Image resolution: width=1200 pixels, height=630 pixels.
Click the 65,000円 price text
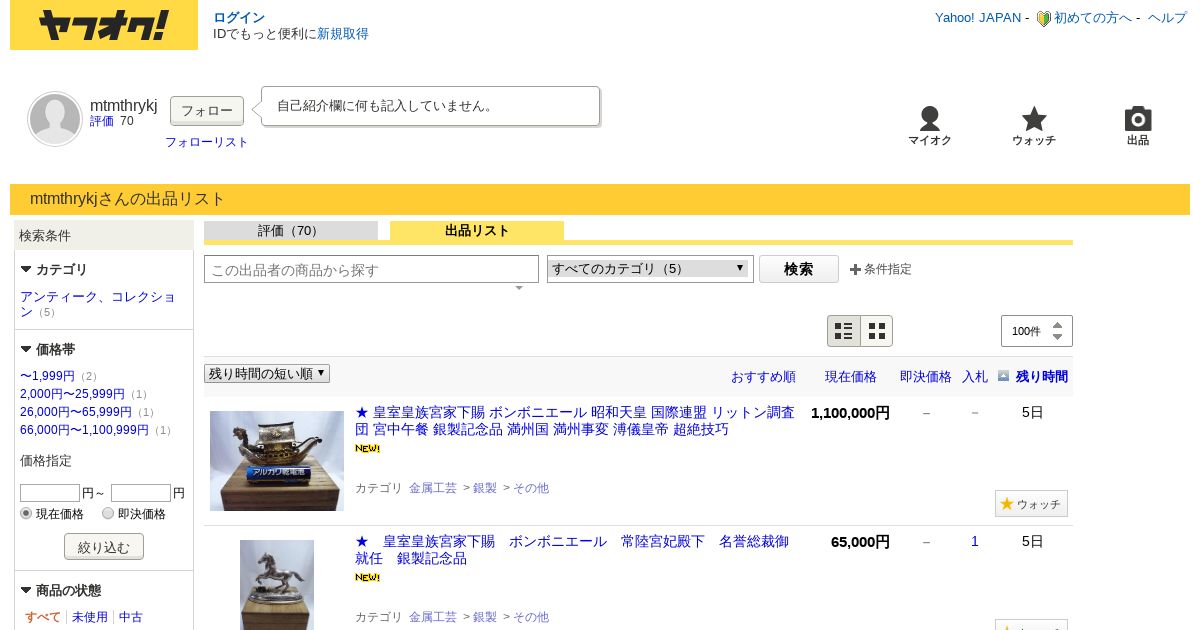860,541
